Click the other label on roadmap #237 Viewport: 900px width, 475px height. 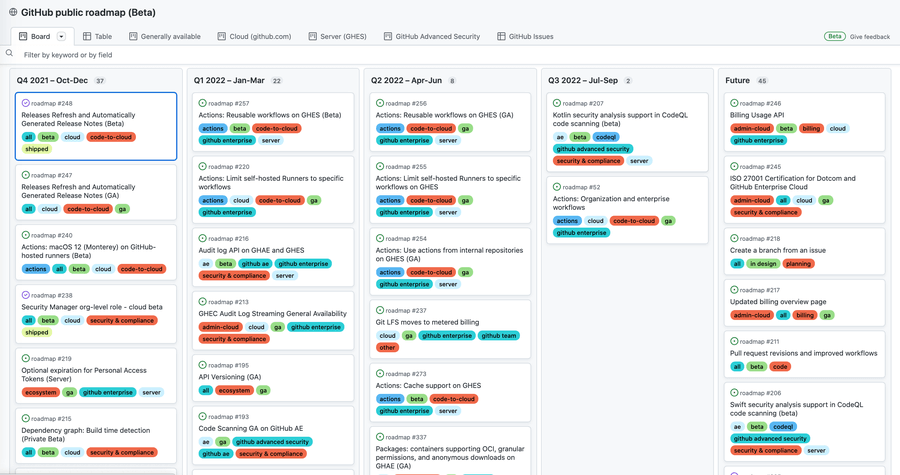pyautogui.click(x=387, y=348)
